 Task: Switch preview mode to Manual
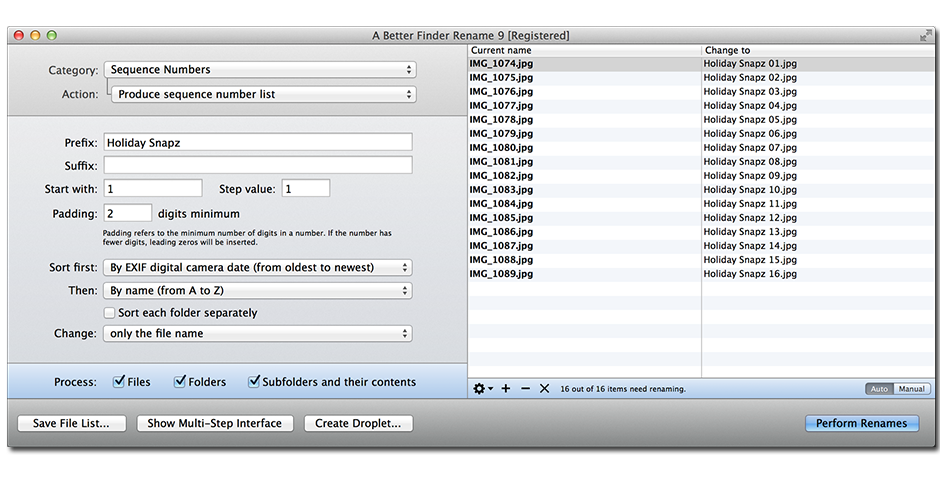point(911,388)
